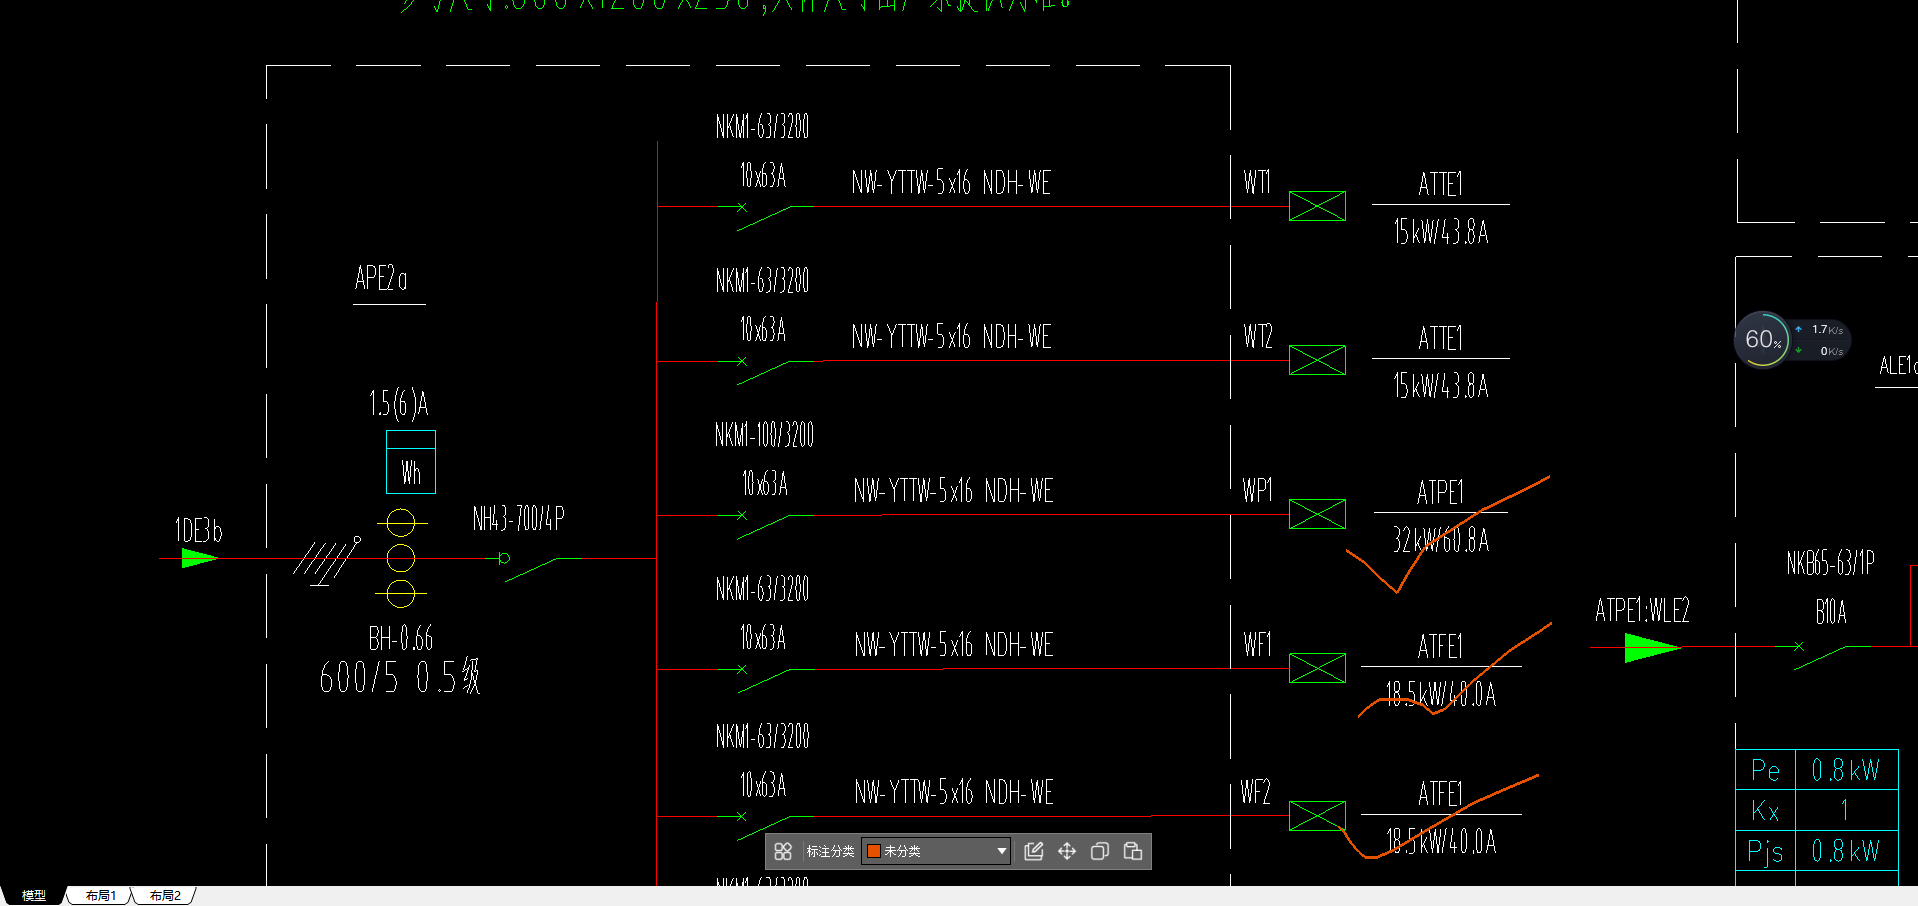Click the 1DE3b green incoming arrow
Screen dimensions: 1918x906
coord(199,558)
